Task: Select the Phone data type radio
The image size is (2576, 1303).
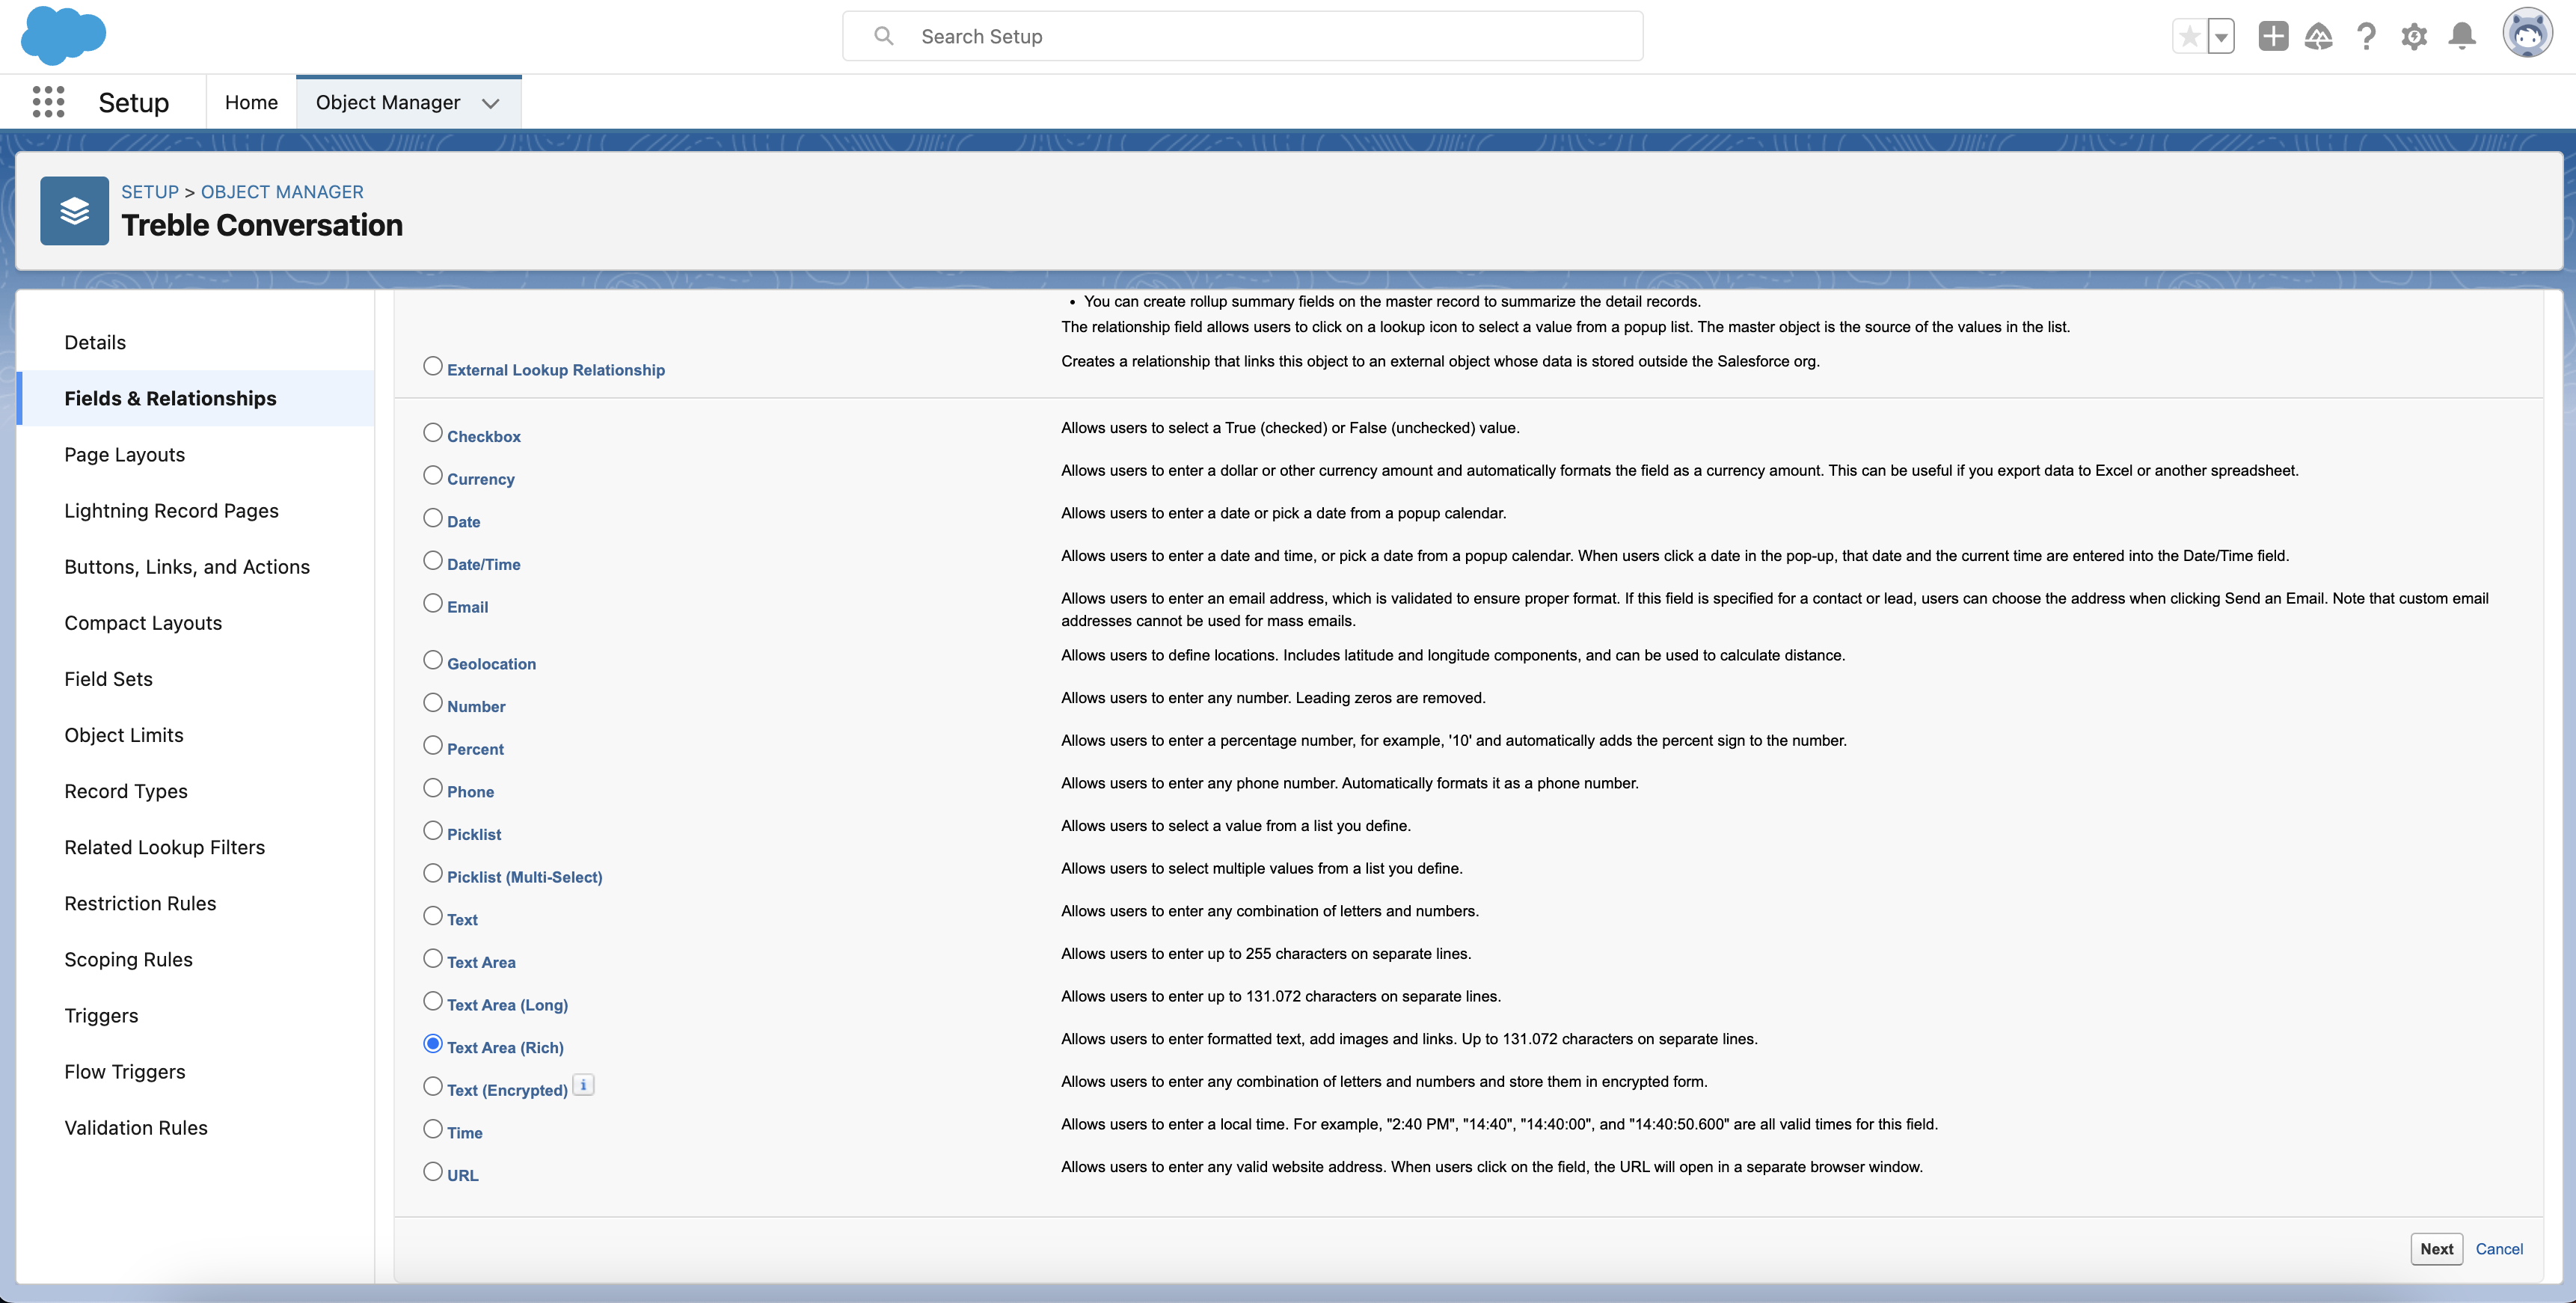Action: [433, 788]
